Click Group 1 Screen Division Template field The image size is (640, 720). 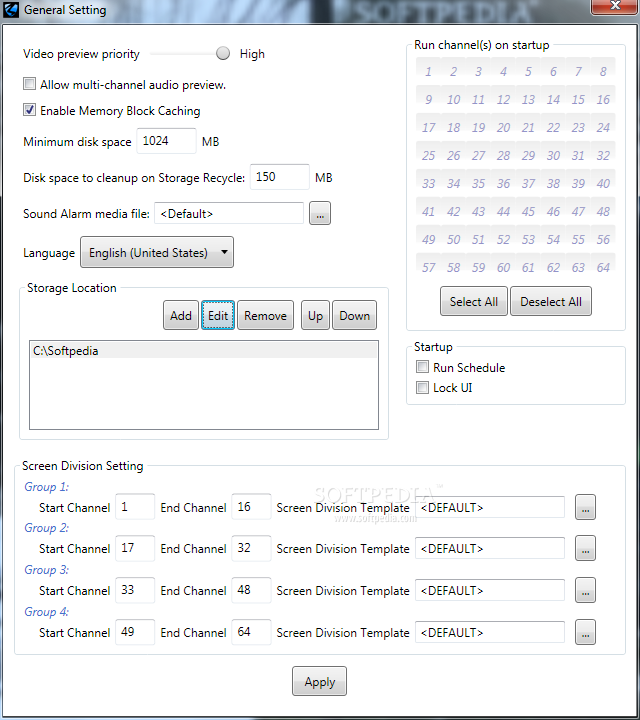click(490, 507)
